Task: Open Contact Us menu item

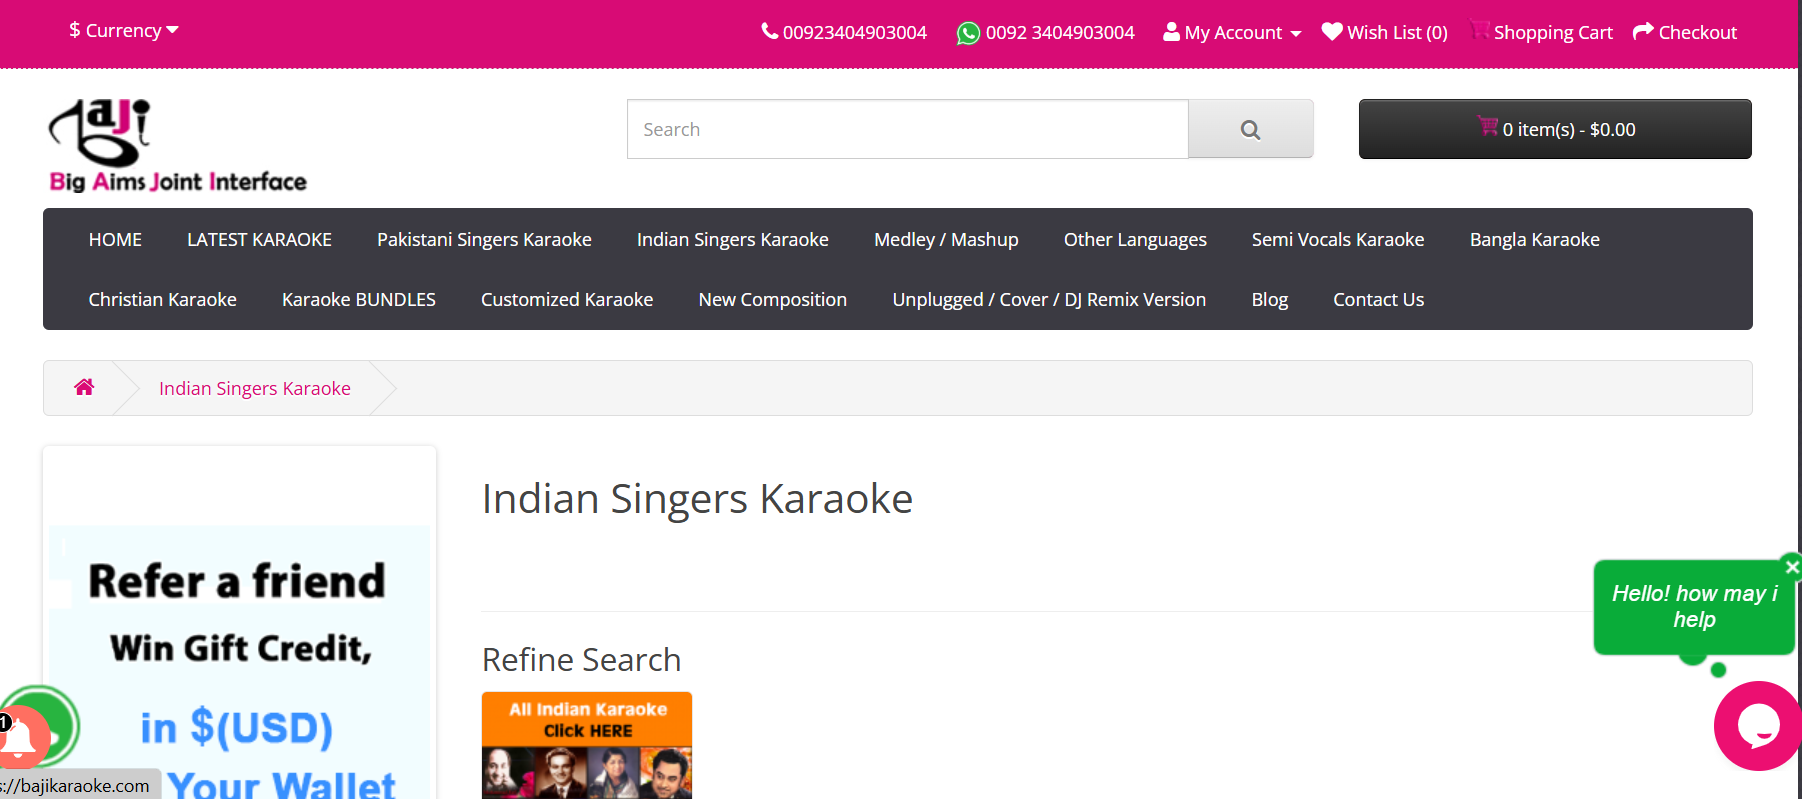Action: point(1378,300)
